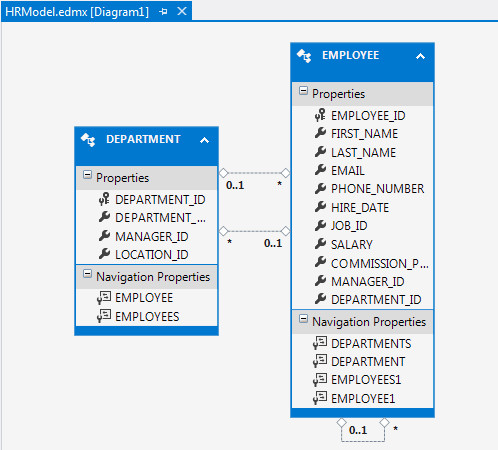Screen dimensions: 498x450
Task: Collapse the EMPLOYEE entity with chevron
Action: pyautogui.click(x=420, y=56)
